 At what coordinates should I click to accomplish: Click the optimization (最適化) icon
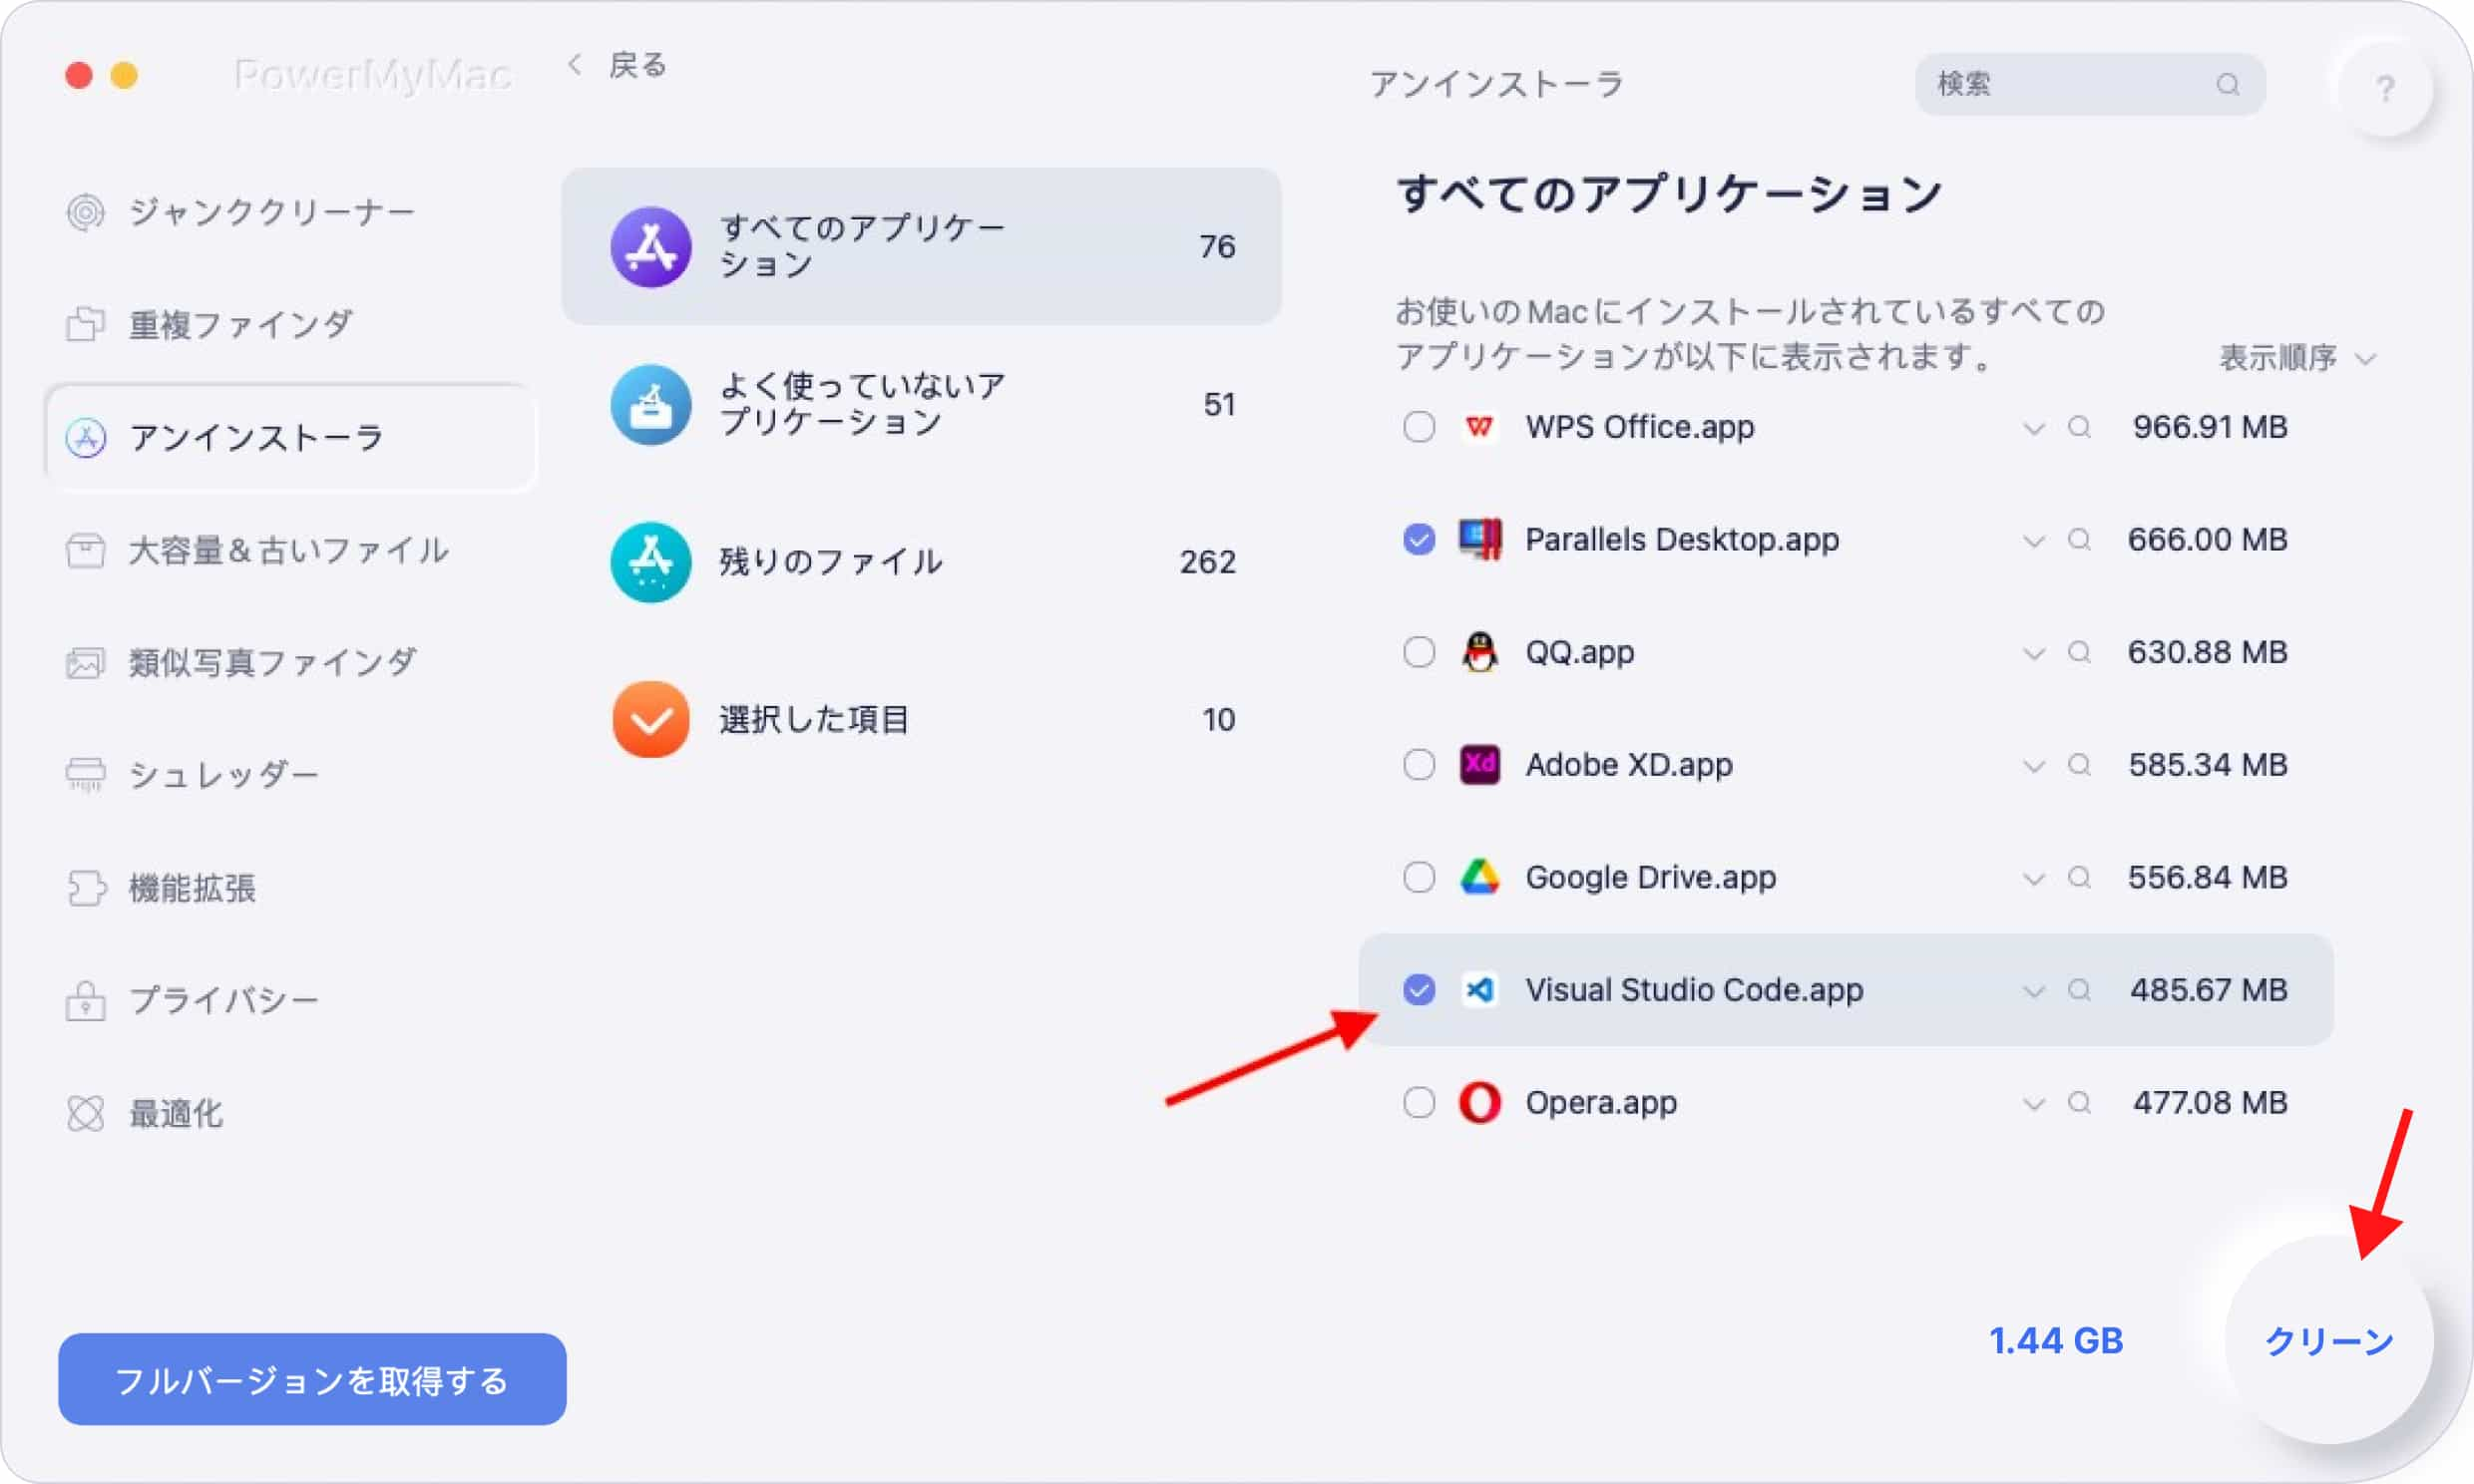[86, 1113]
